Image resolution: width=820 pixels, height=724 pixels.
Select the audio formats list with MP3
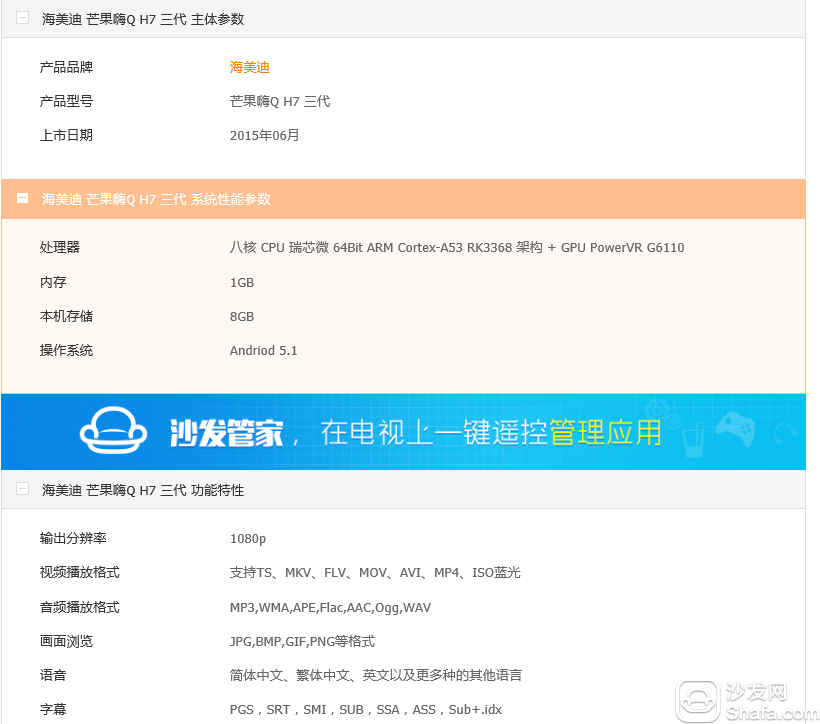click(330, 607)
